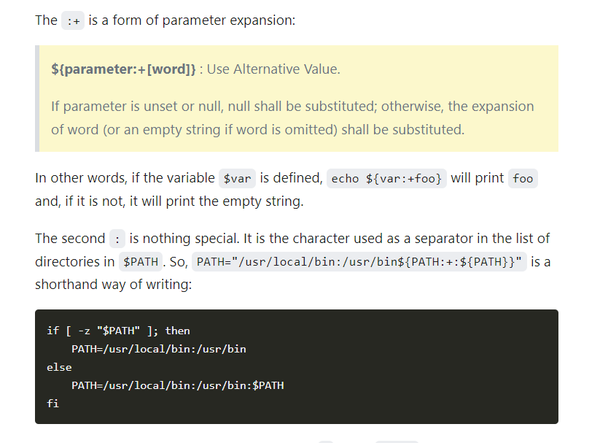
Task: Click "If parameter is unset or null" text
Action: pyautogui.click(x=137, y=106)
